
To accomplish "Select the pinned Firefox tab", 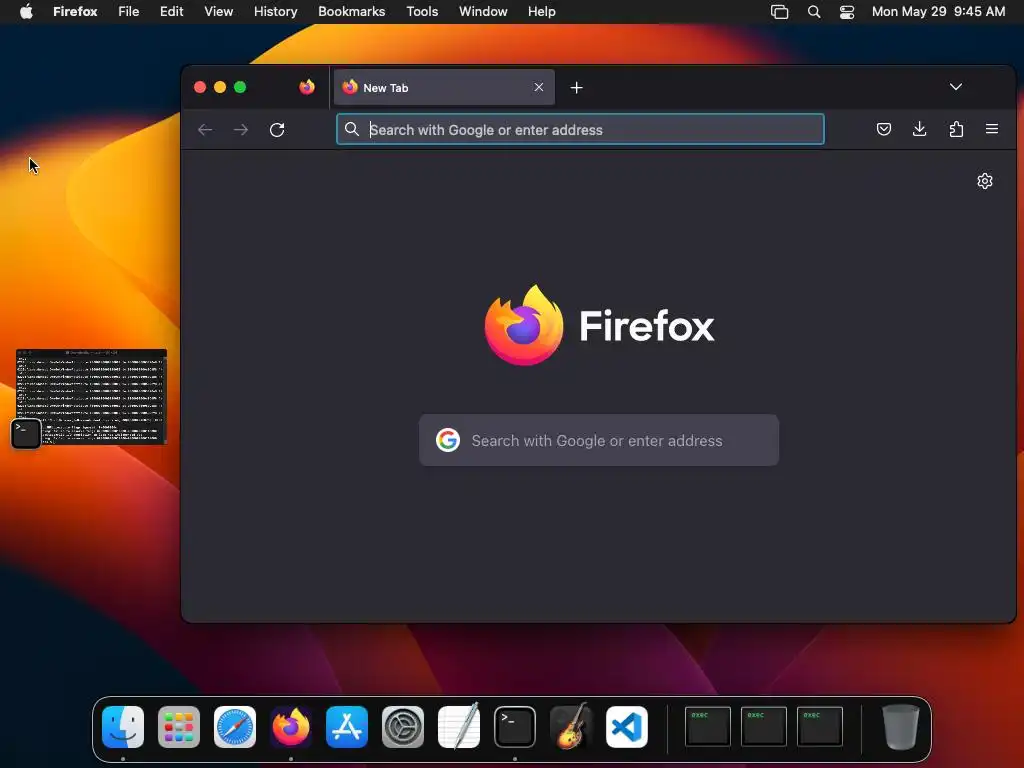I will coord(306,87).
